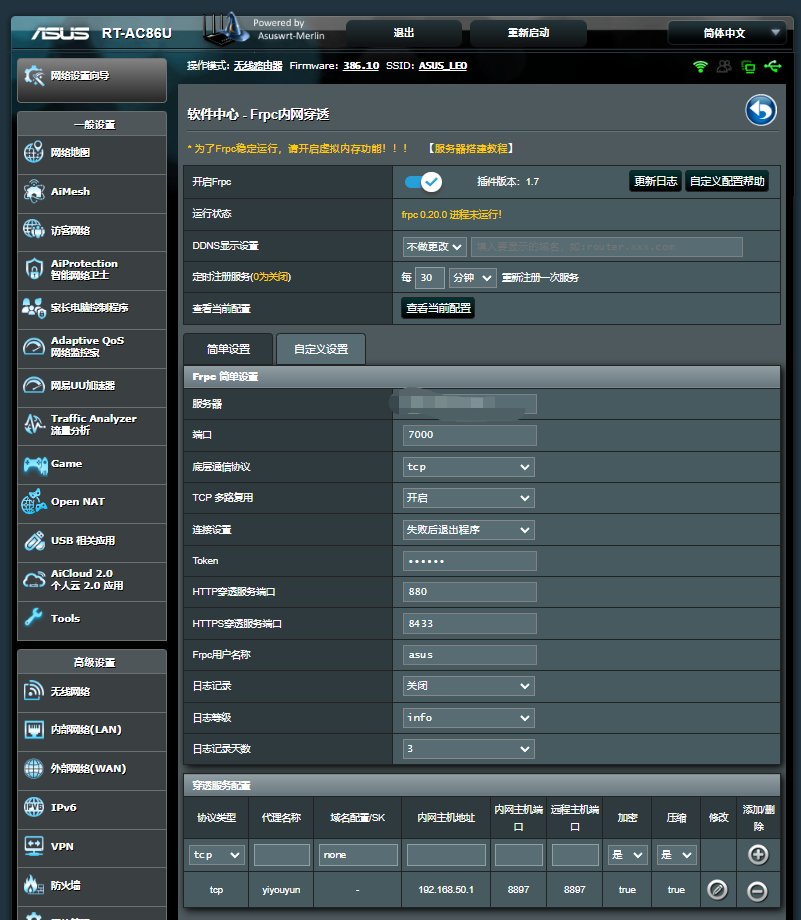
Task: Click the 外部网络(WAN) globe icon
Action: pos(33,769)
